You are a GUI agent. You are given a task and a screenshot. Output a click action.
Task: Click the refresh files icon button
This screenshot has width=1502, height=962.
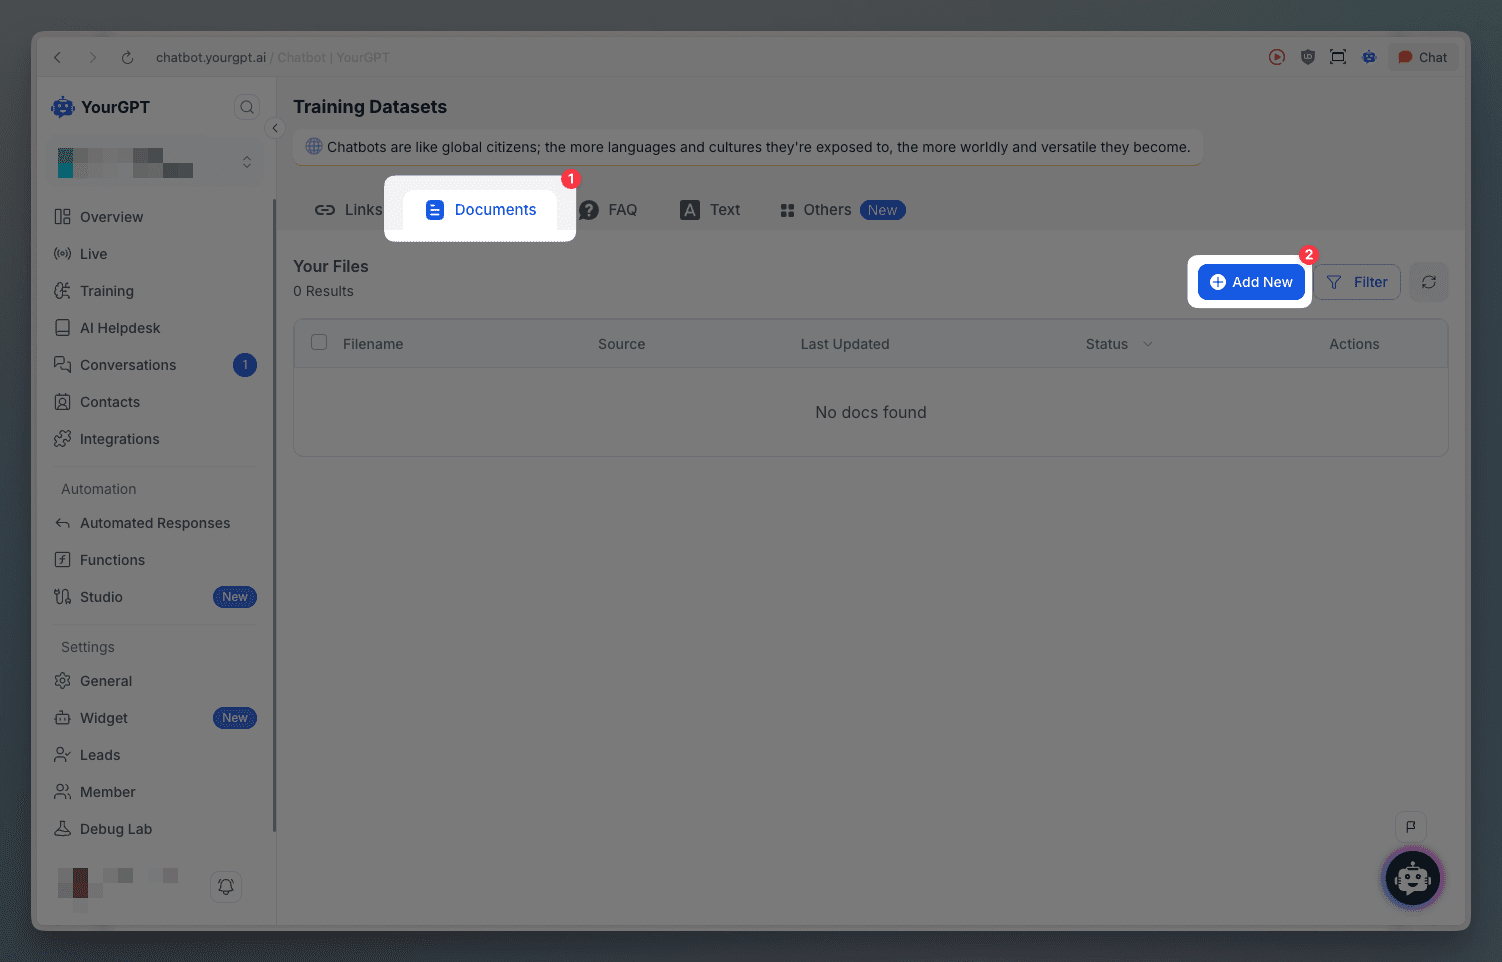click(x=1428, y=282)
